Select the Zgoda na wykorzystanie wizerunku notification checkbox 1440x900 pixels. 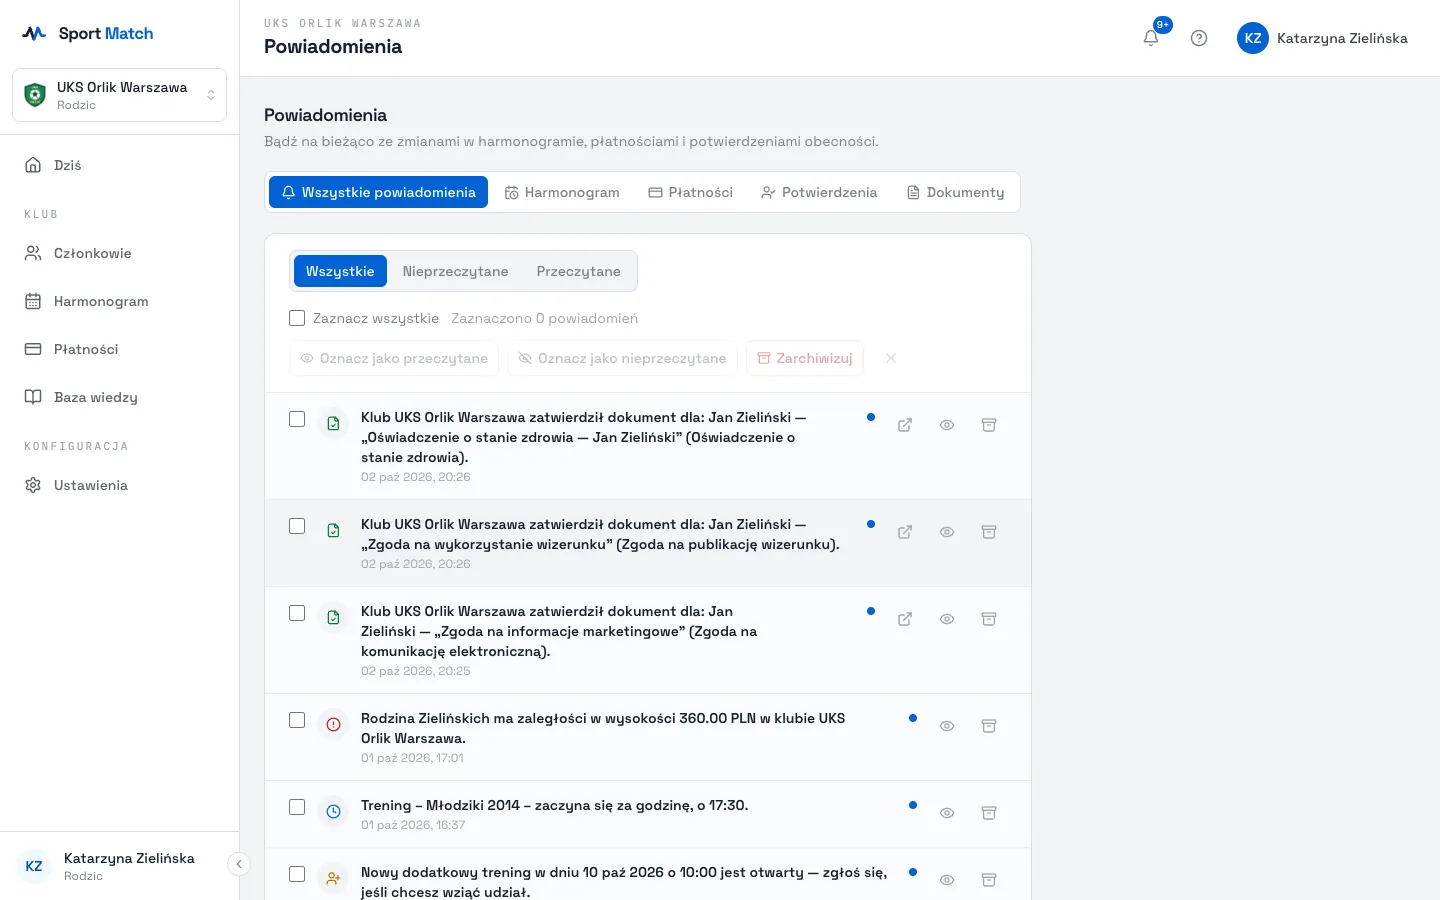(297, 526)
